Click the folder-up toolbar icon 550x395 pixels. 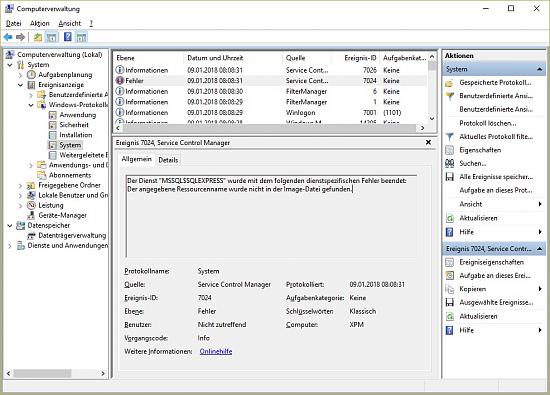click(38, 37)
